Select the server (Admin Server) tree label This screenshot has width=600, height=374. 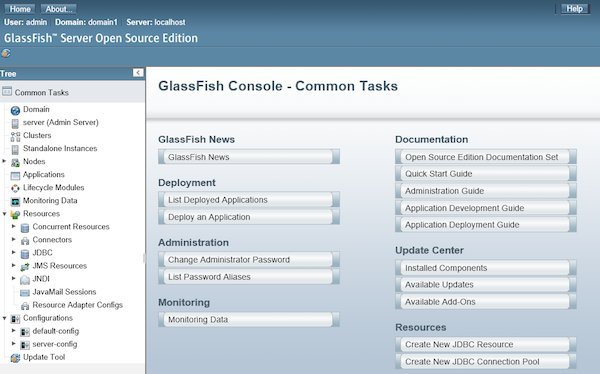(x=60, y=122)
